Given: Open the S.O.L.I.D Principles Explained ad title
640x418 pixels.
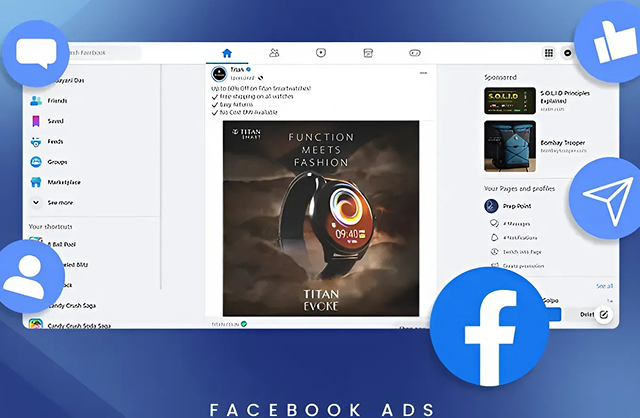Looking at the screenshot, I should (565, 97).
